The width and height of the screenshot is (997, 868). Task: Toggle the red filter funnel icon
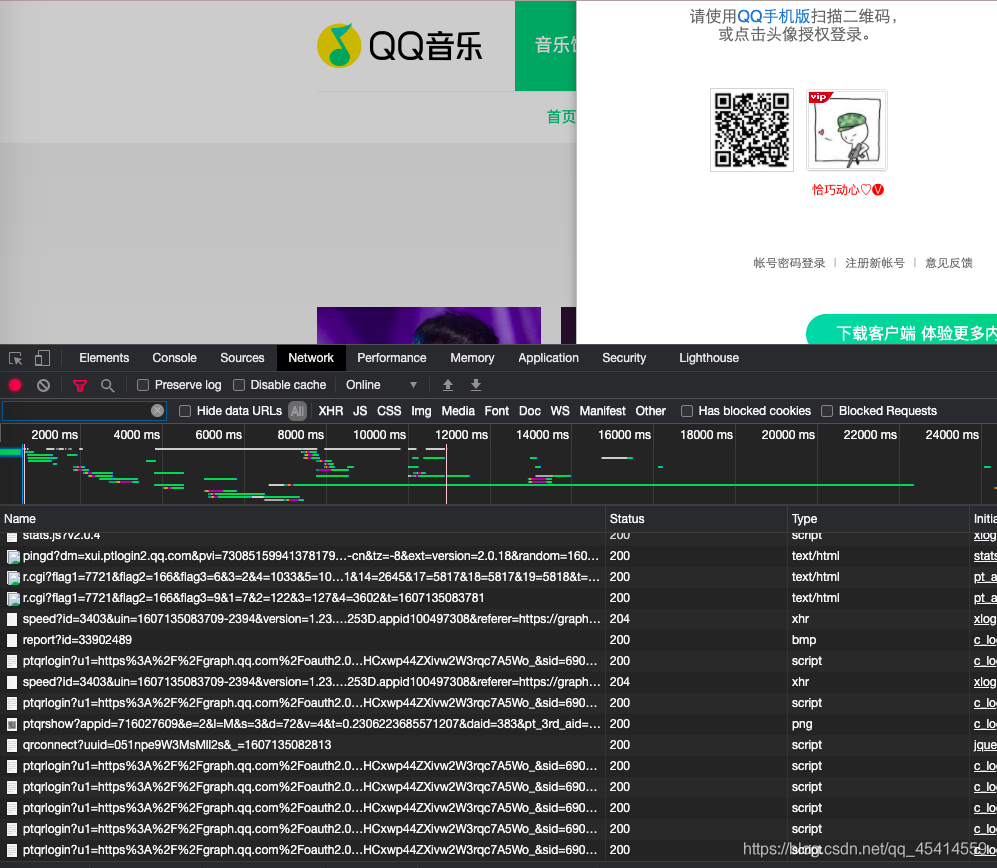(79, 385)
